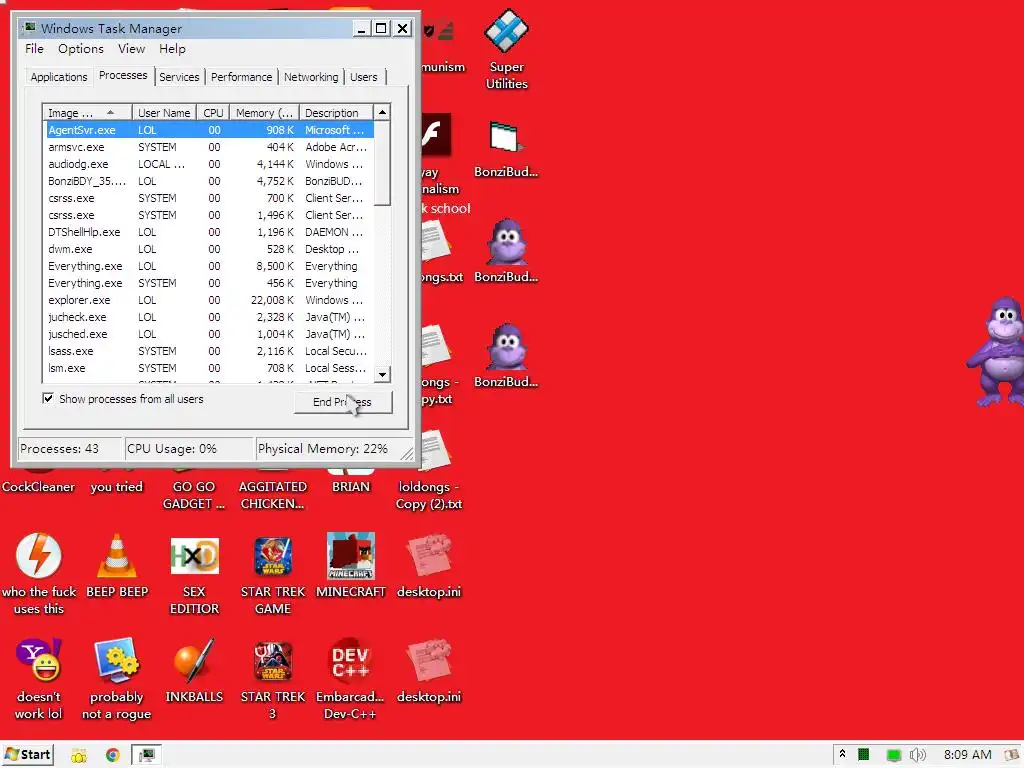
Task: Open the Options menu
Action: (x=81, y=49)
